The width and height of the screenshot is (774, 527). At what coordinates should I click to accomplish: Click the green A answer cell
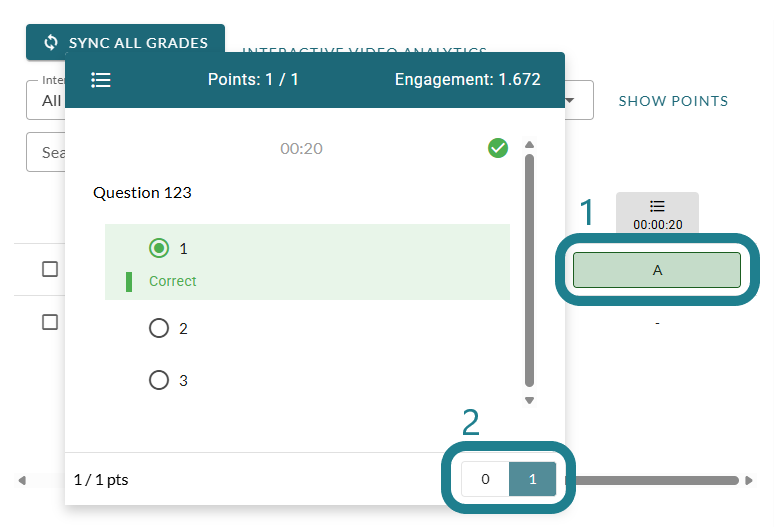(657, 270)
